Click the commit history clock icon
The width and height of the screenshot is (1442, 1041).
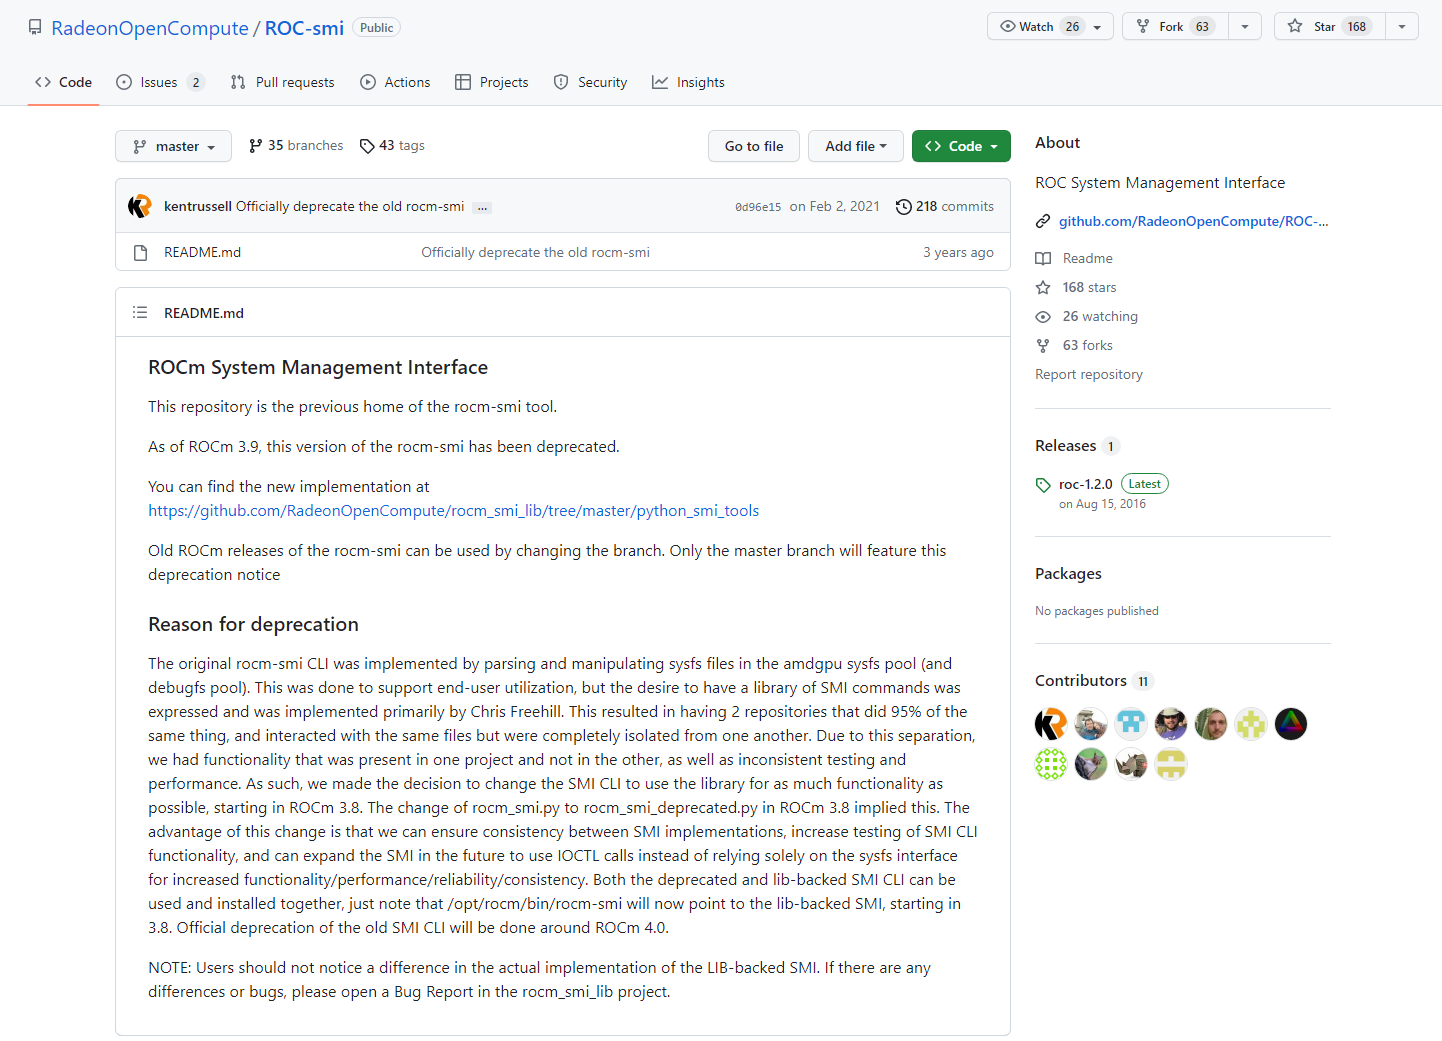(903, 207)
